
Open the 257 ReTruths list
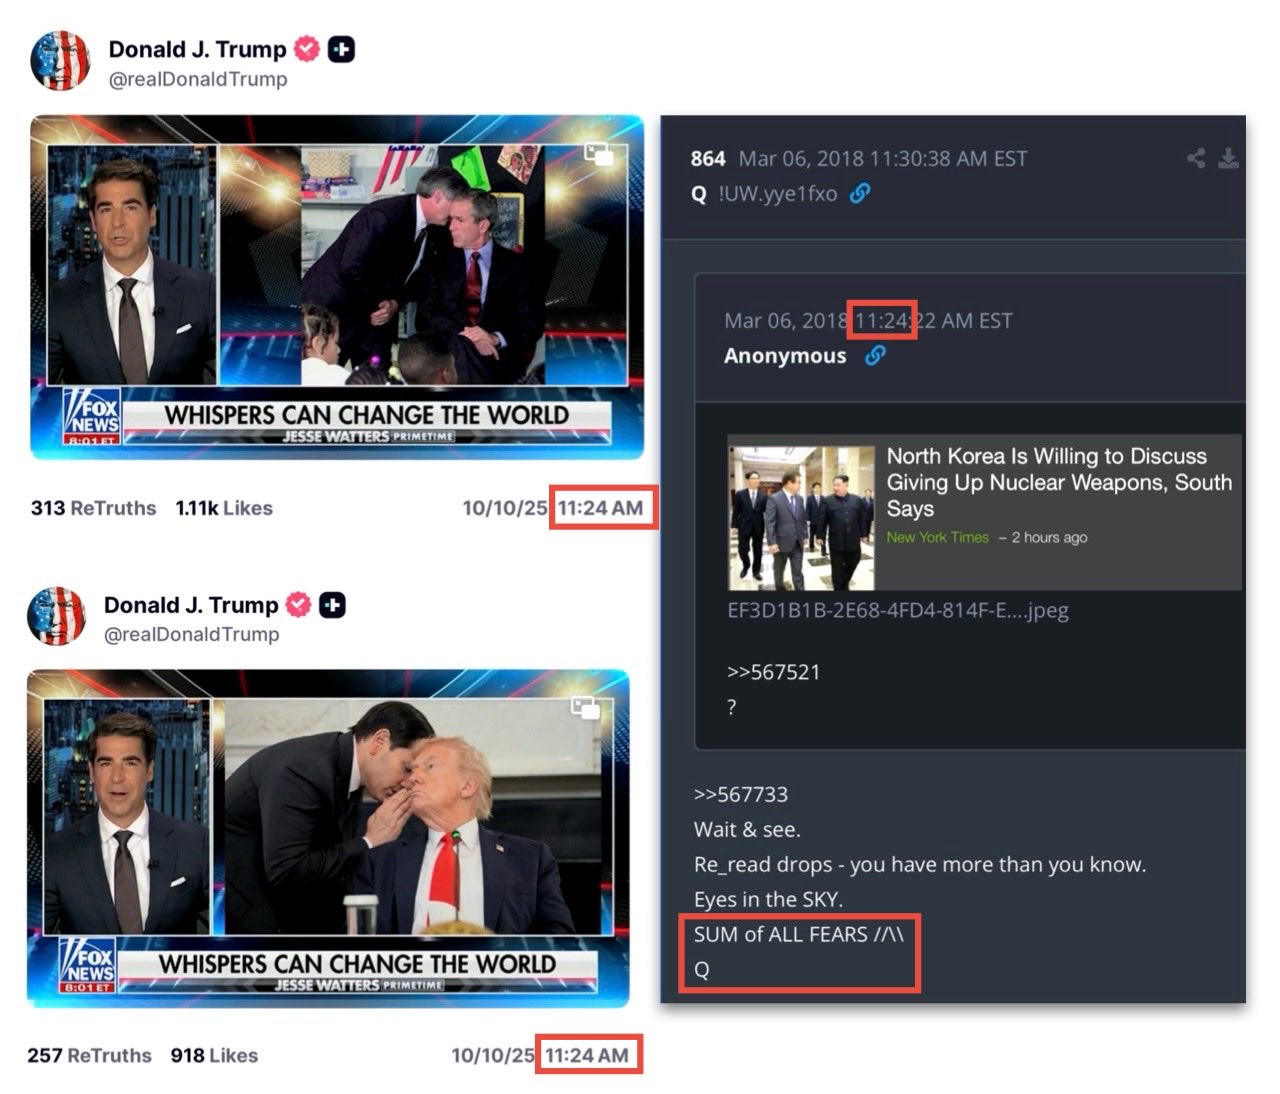89,1055
